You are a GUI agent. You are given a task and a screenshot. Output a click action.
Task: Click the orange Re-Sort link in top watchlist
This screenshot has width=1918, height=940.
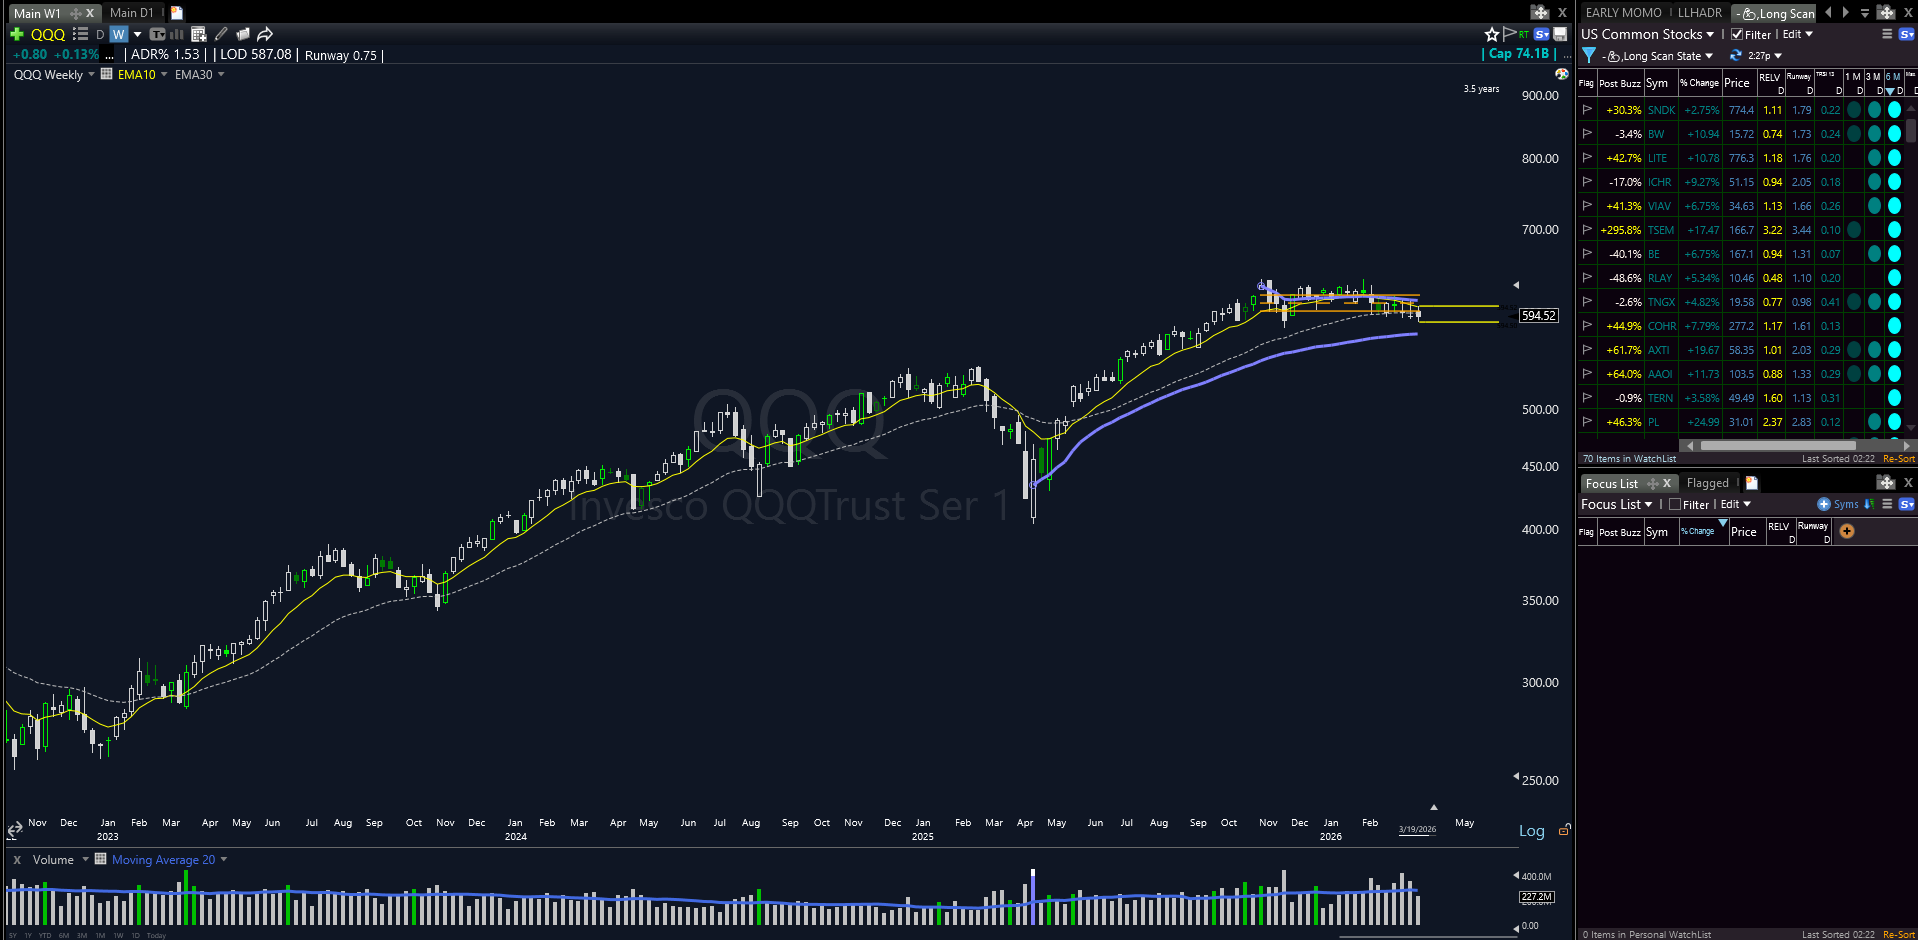pyautogui.click(x=1898, y=459)
